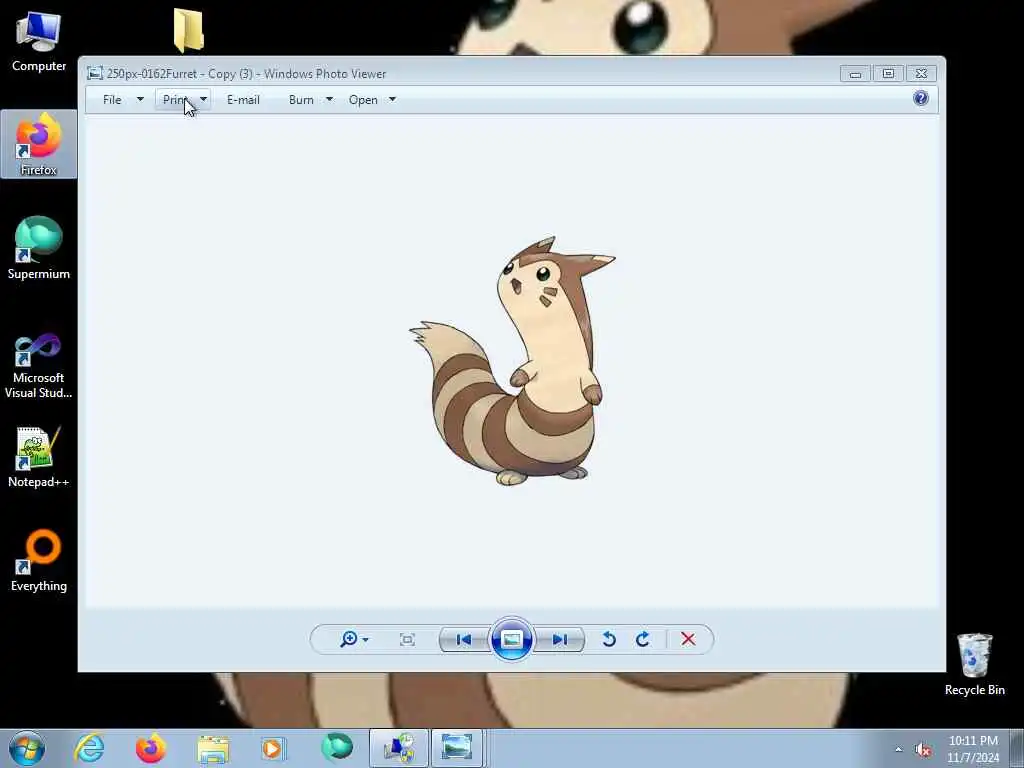
Task: Delete the picture with red X
Action: click(x=688, y=639)
